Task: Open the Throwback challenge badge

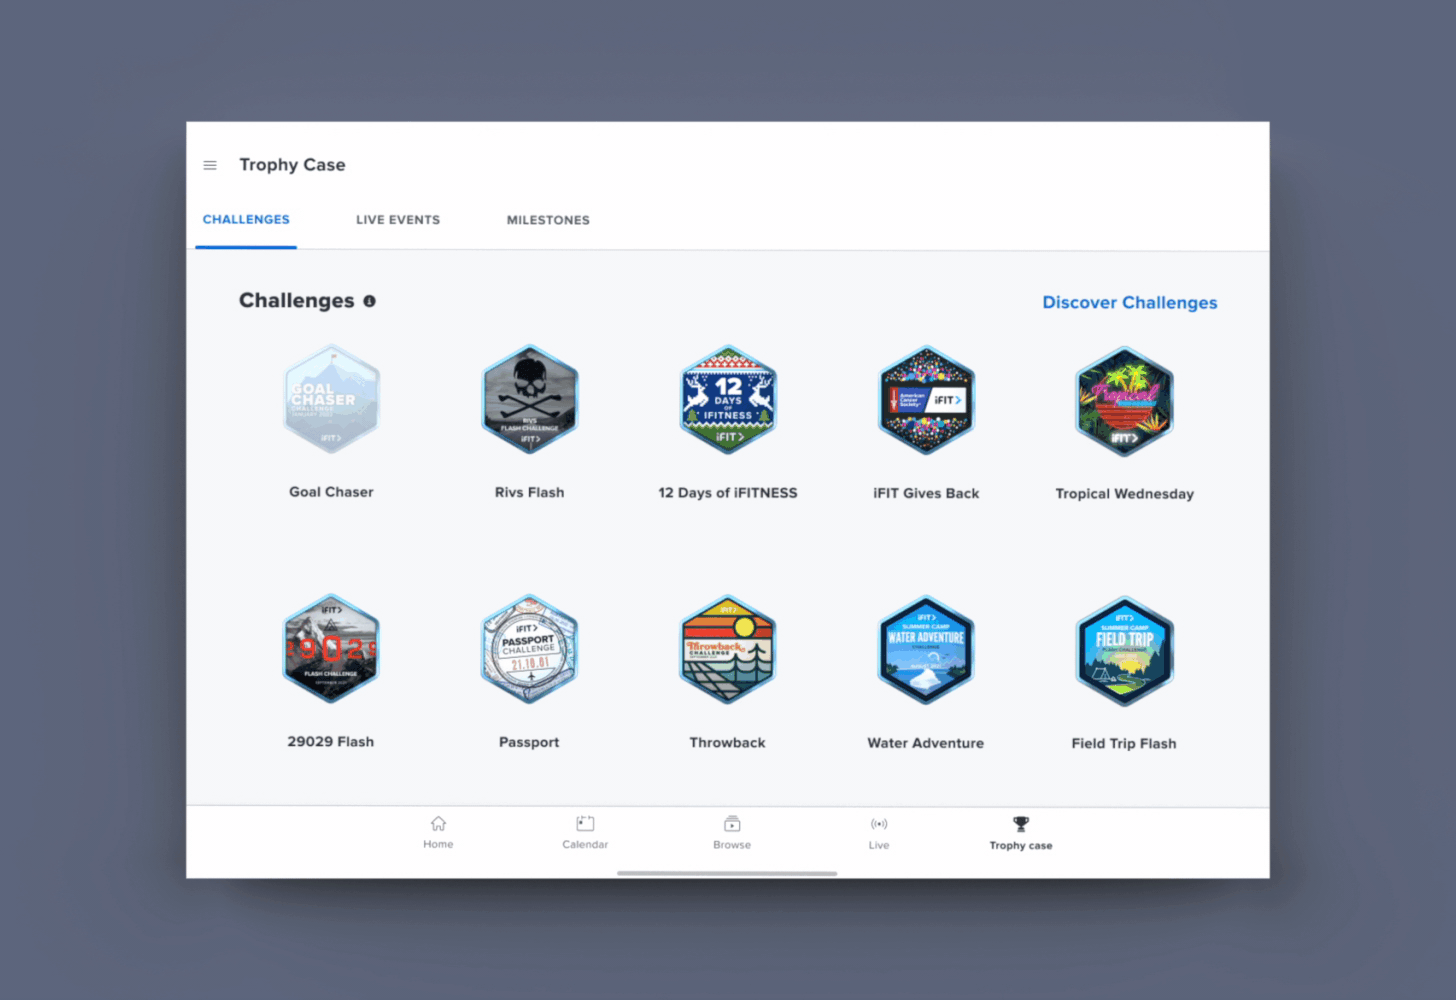Action: point(727,650)
